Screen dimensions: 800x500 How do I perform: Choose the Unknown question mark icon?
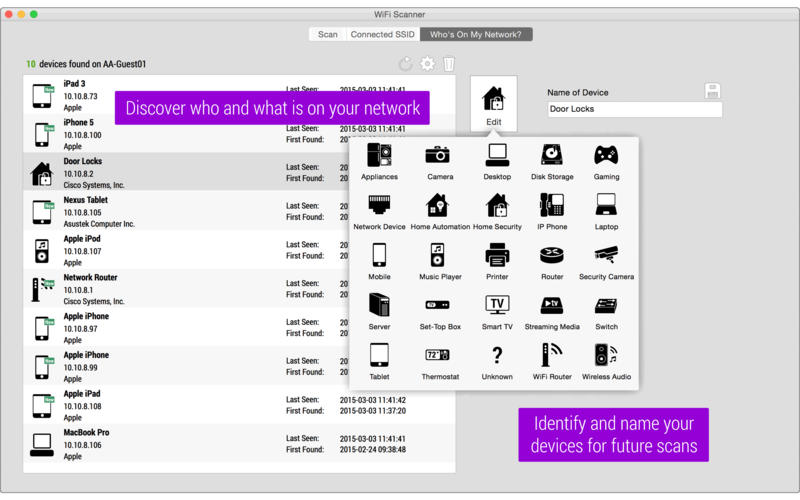tap(497, 355)
